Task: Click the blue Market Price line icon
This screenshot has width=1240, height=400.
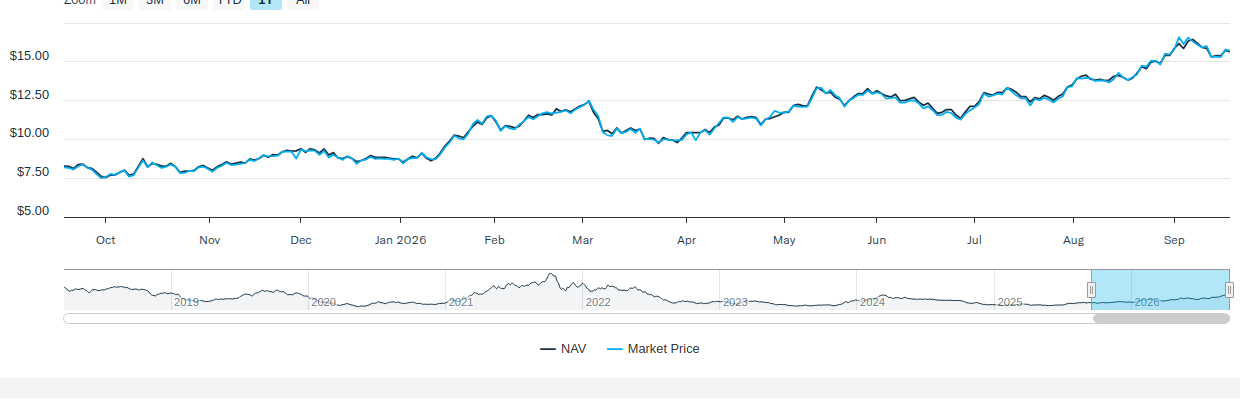Action: 615,349
